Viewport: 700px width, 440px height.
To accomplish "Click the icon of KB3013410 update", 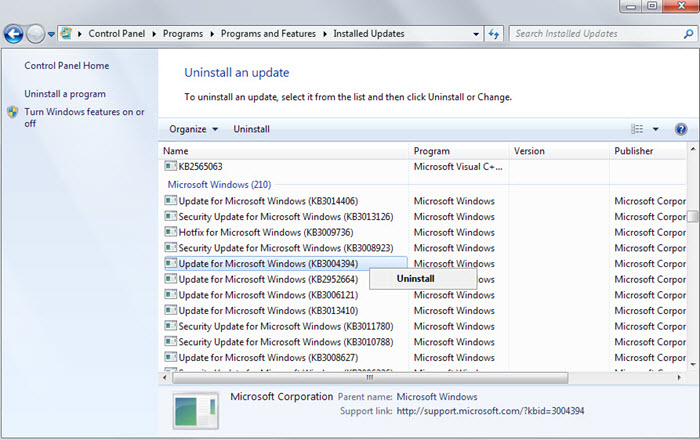I will tap(171, 310).
